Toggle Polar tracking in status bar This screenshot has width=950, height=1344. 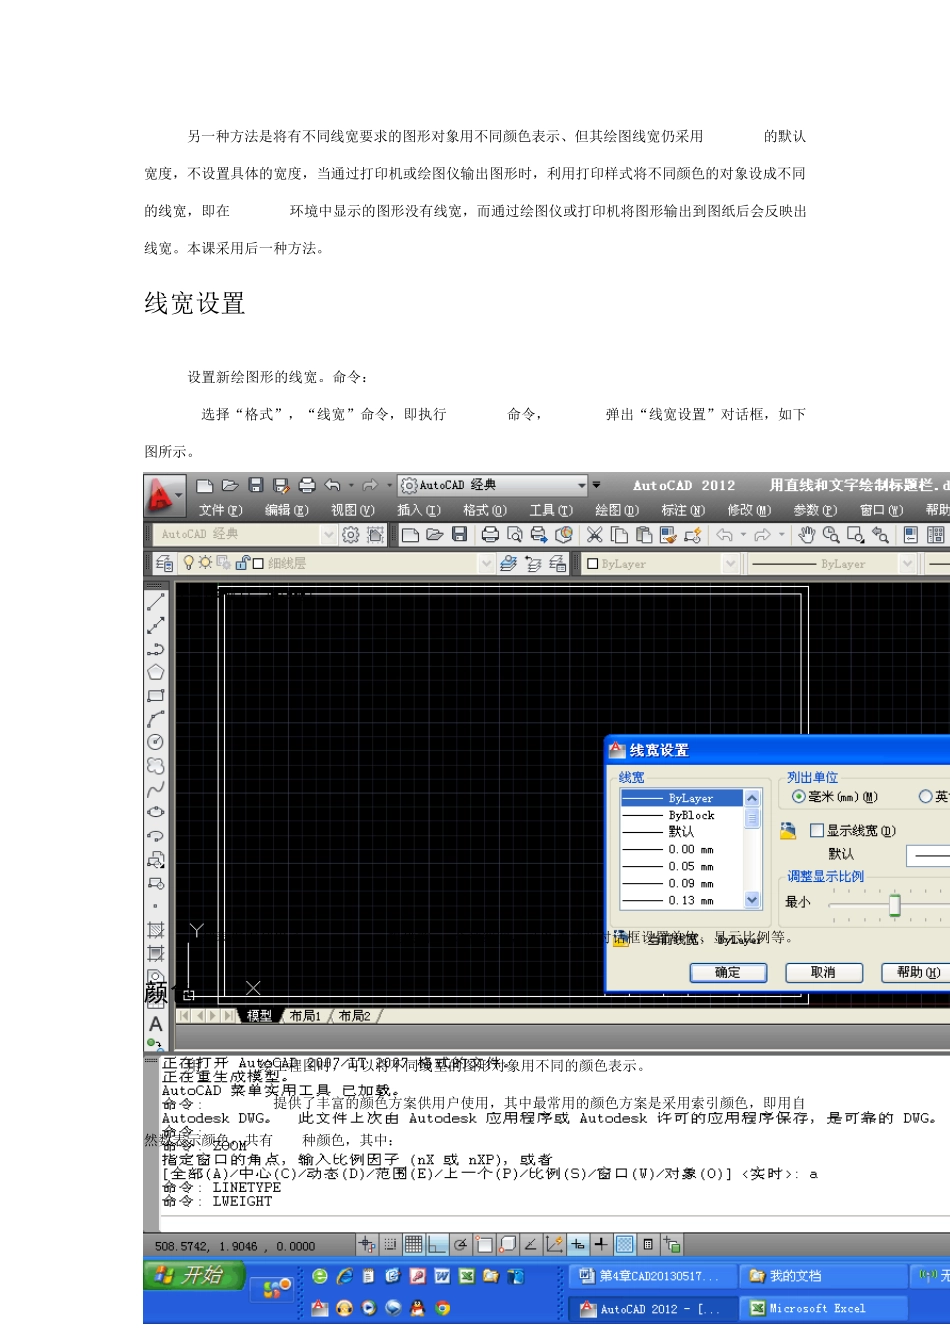point(460,1245)
